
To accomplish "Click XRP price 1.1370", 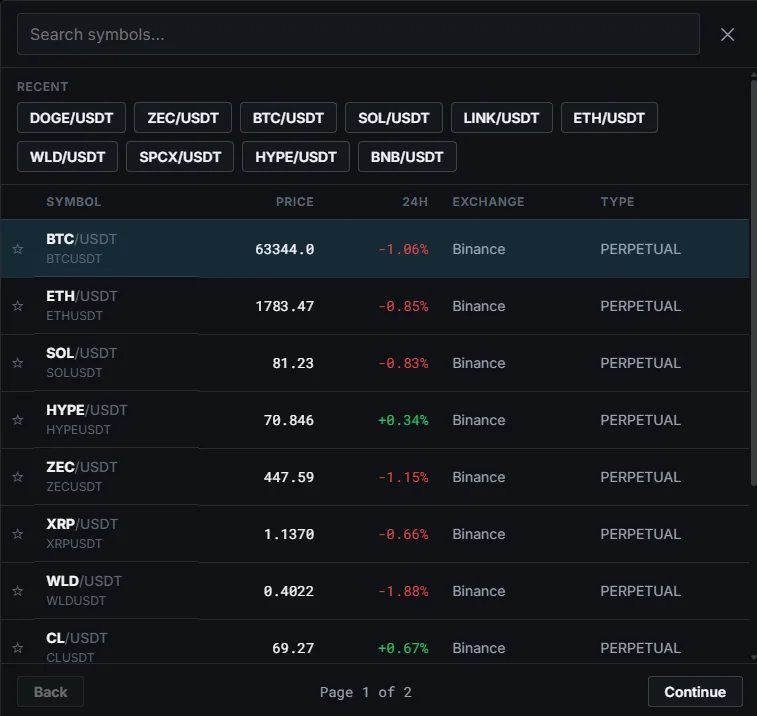I will 289,534.
